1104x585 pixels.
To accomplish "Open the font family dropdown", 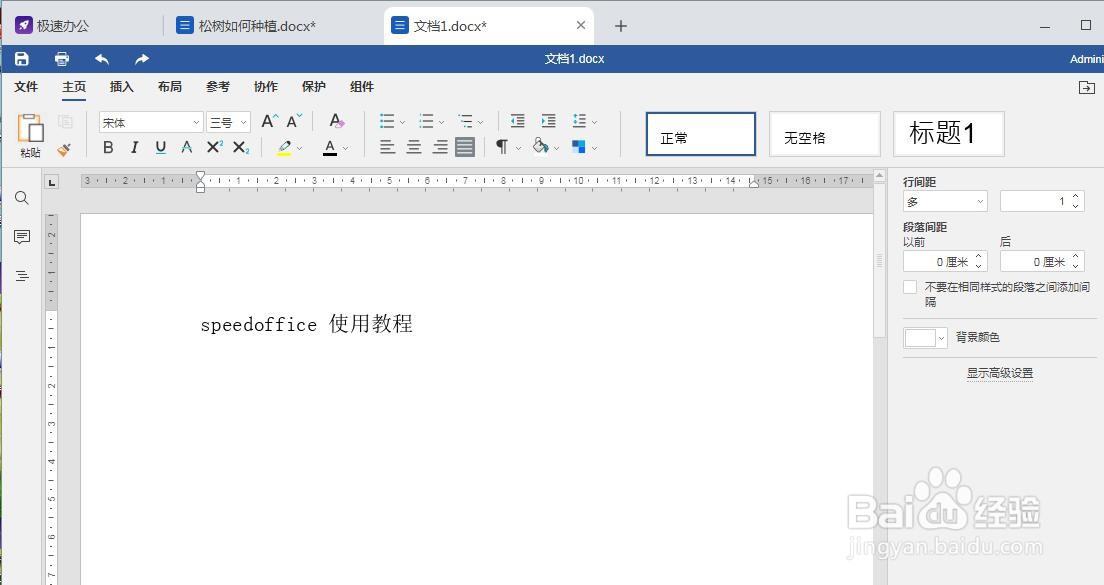I will click(150, 121).
